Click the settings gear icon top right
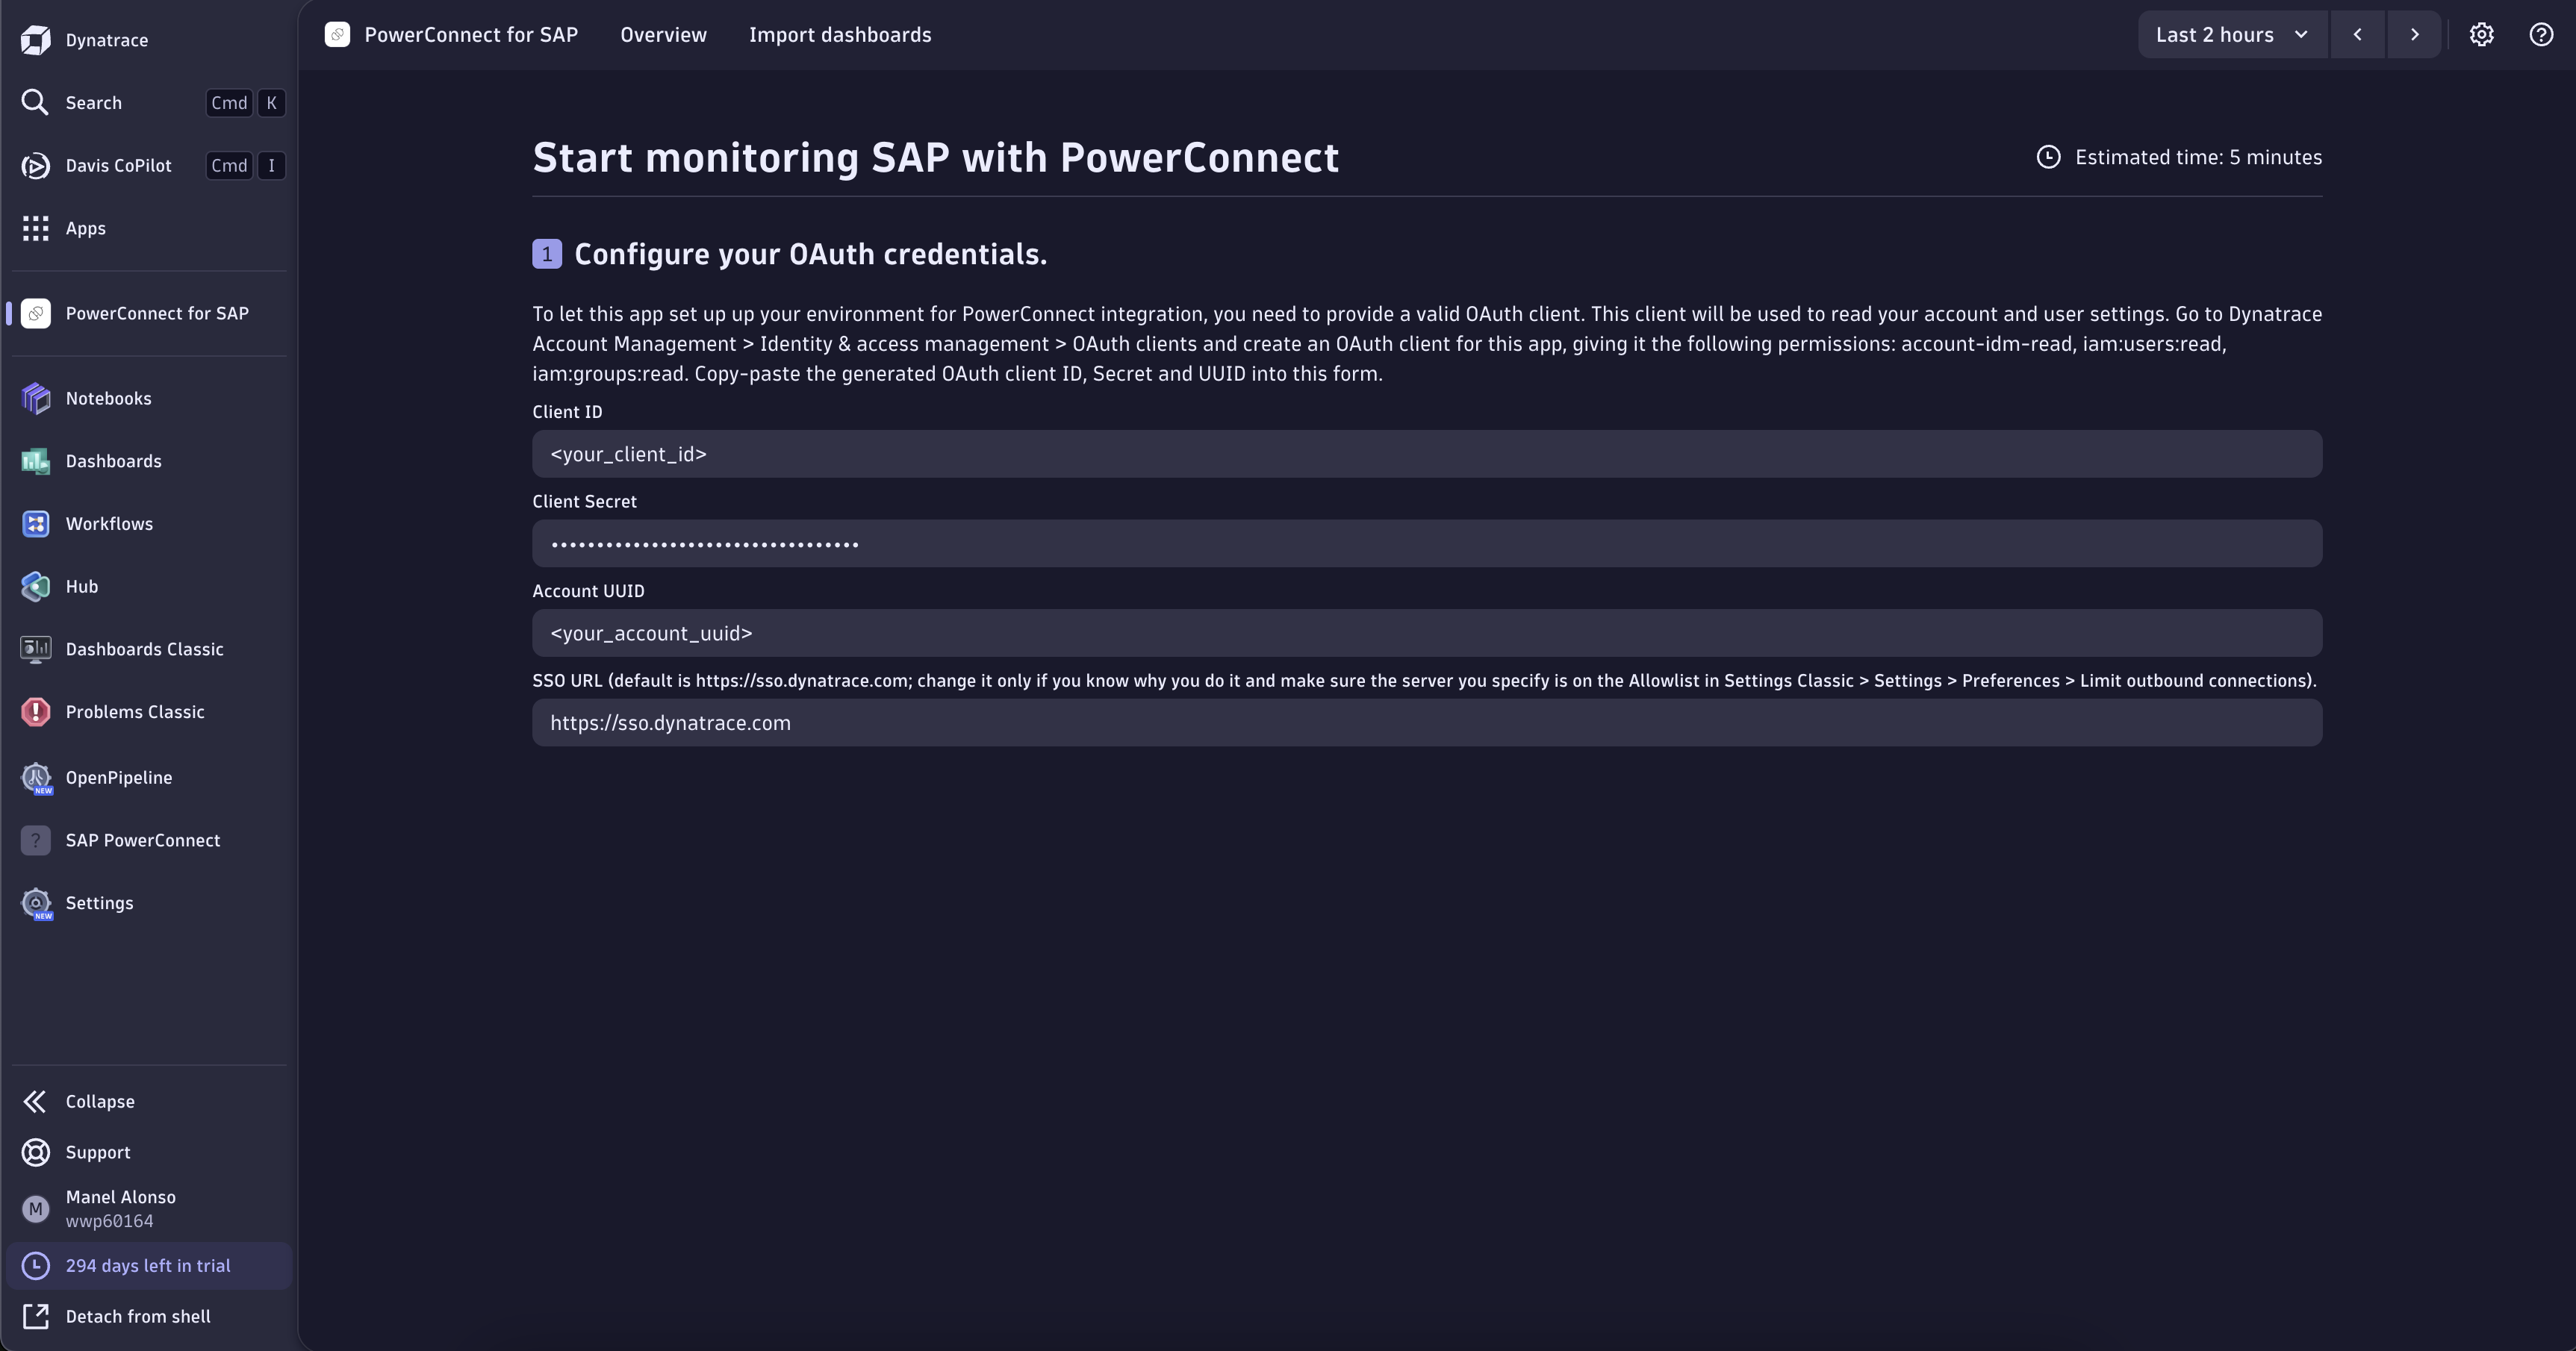2576x1351 pixels. pyautogui.click(x=2481, y=35)
